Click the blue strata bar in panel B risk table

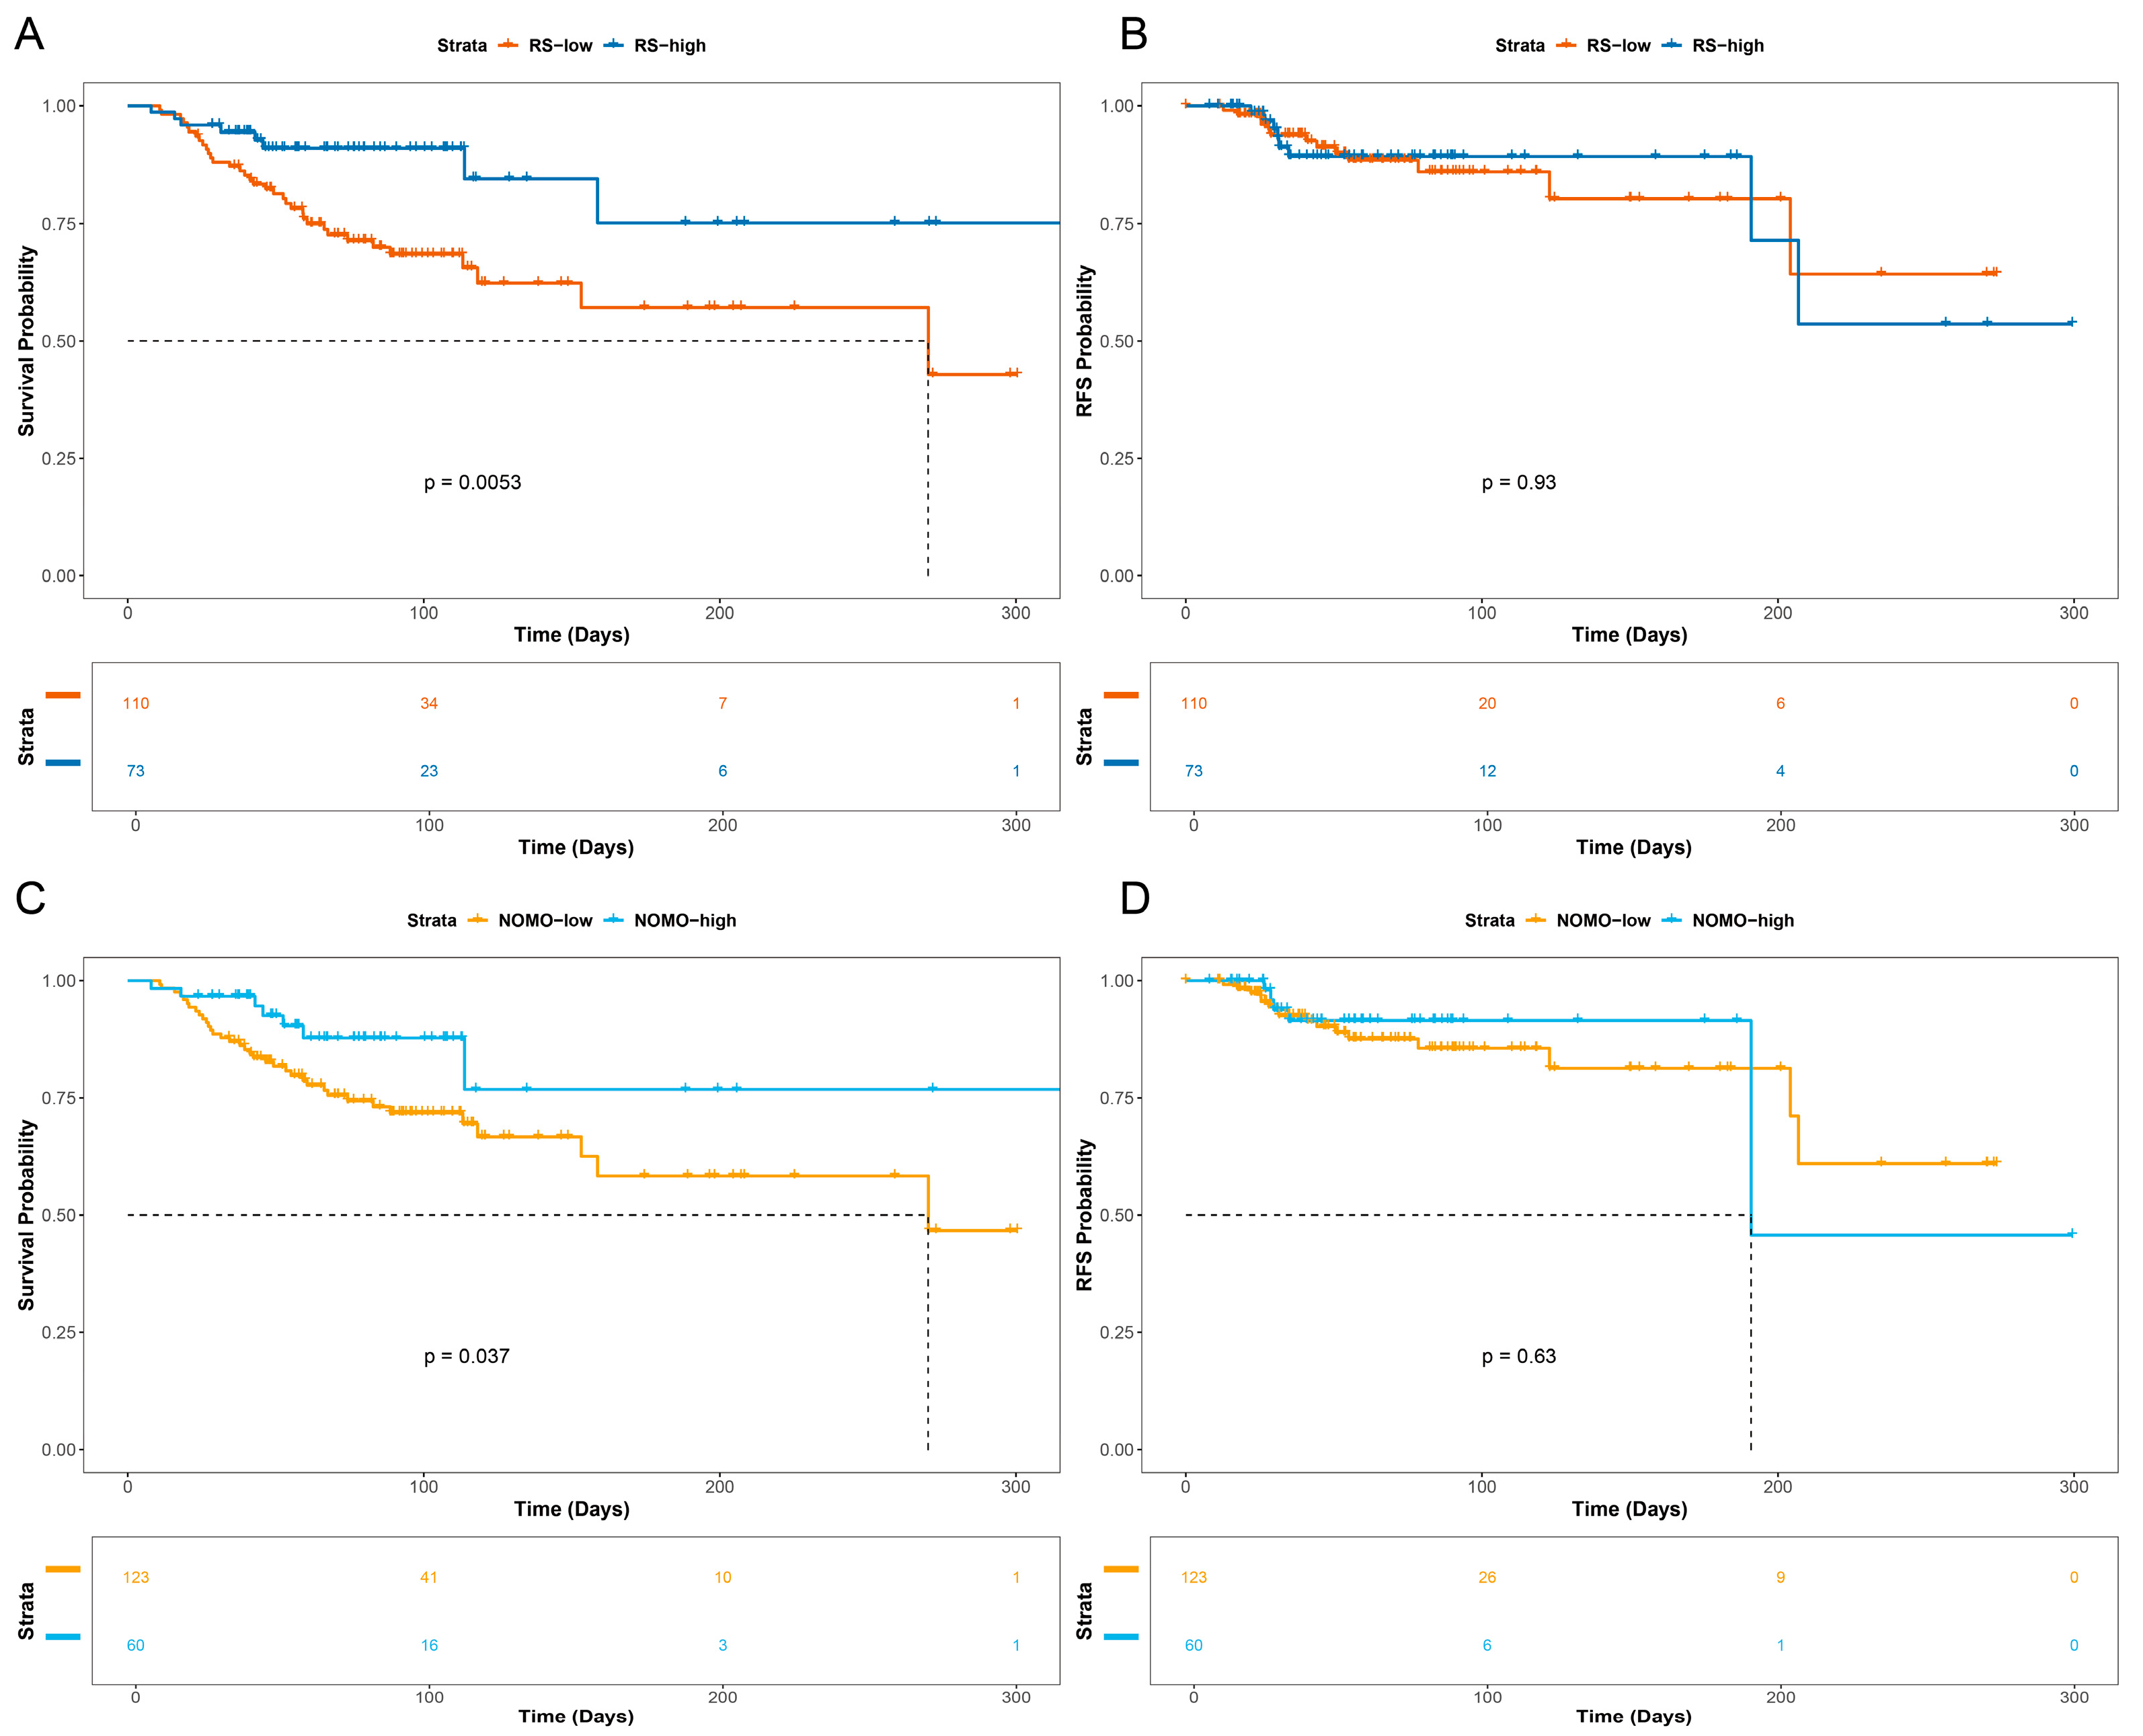pyautogui.click(x=1121, y=763)
